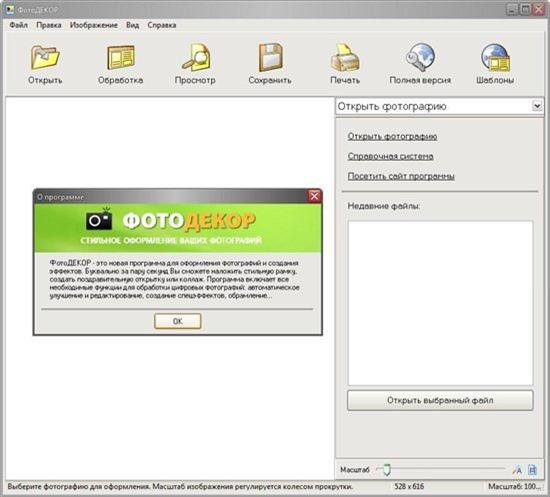Screen dimensions: 550x497
Task: Click the 528 x 616 size in status bar
Action: (x=409, y=486)
